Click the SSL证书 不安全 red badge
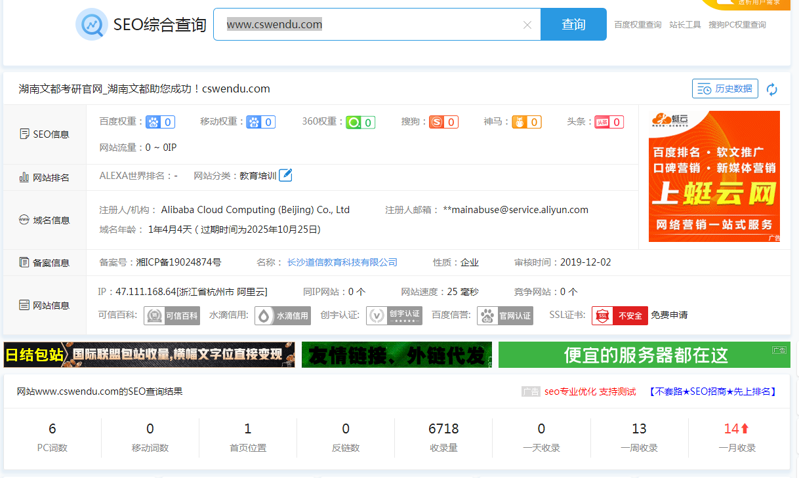Image resolution: width=799 pixels, height=478 pixels. coord(620,315)
